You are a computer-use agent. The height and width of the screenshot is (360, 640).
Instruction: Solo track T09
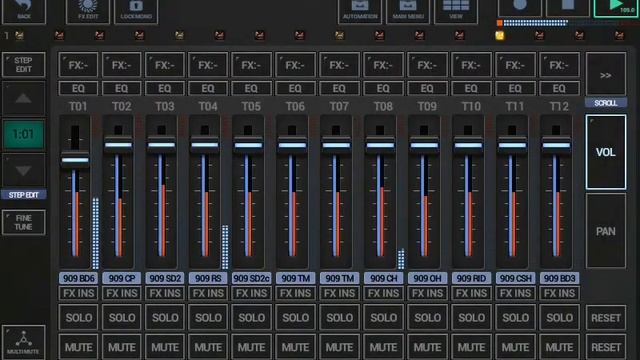[427, 317]
